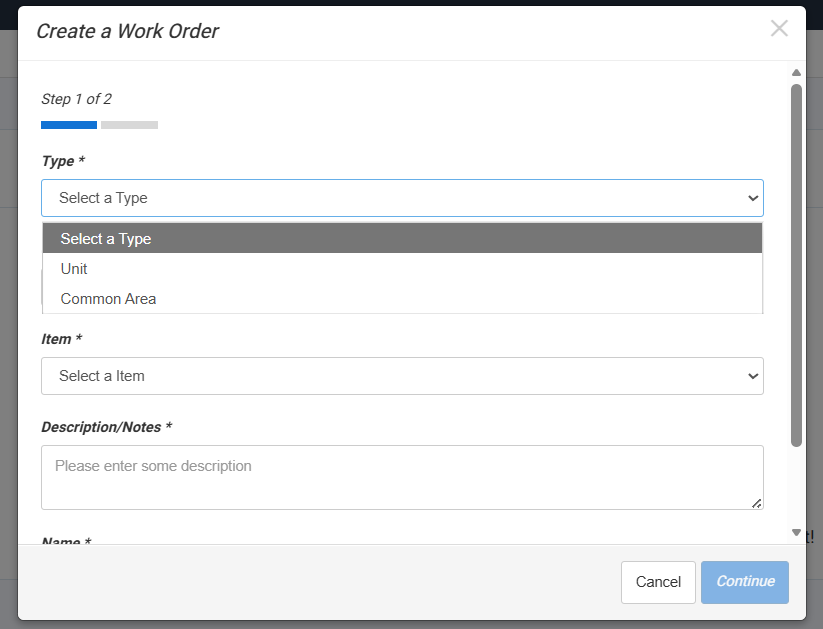The width and height of the screenshot is (823, 629).
Task: Choose the 'Select a Type' placeholder option
Action: tap(402, 238)
